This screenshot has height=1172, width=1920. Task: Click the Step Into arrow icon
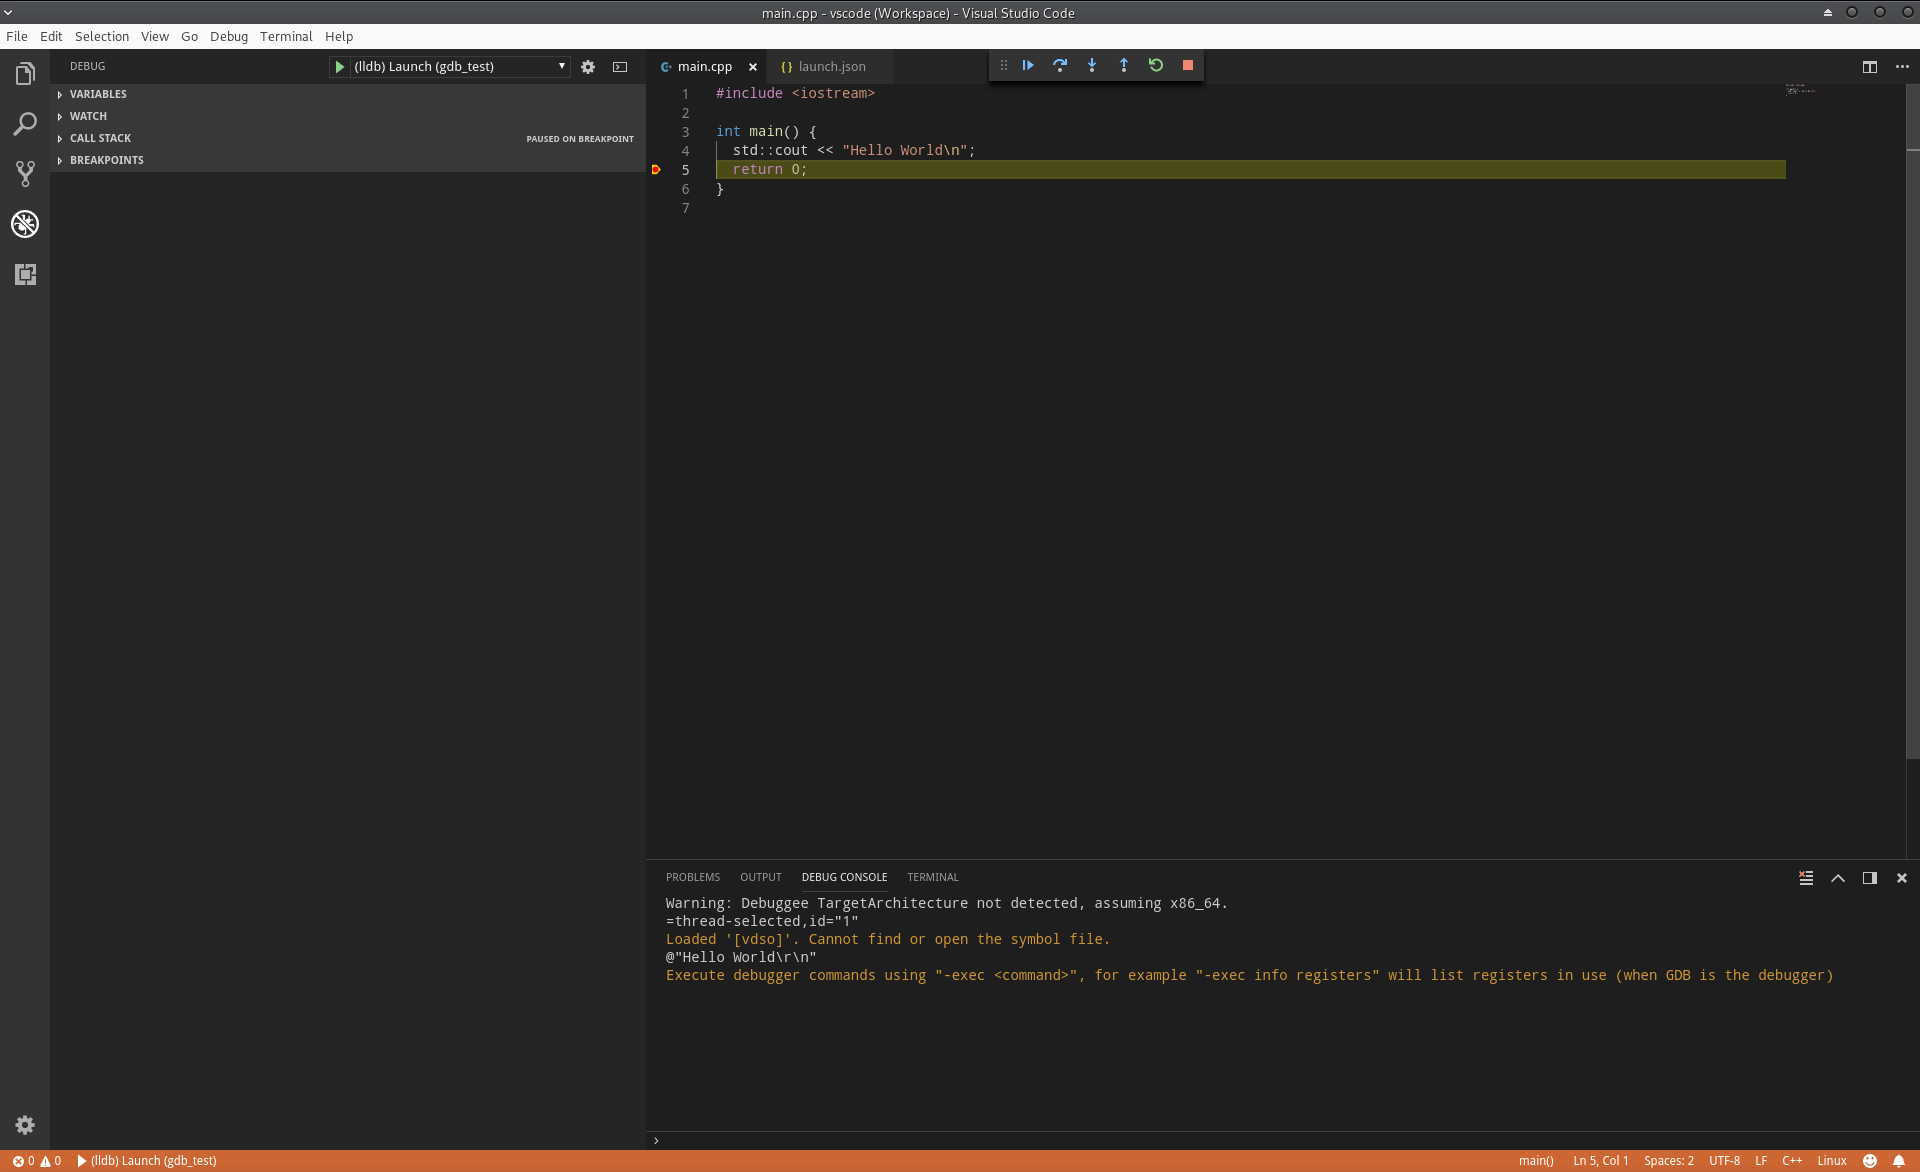[x=1092, y=65]
